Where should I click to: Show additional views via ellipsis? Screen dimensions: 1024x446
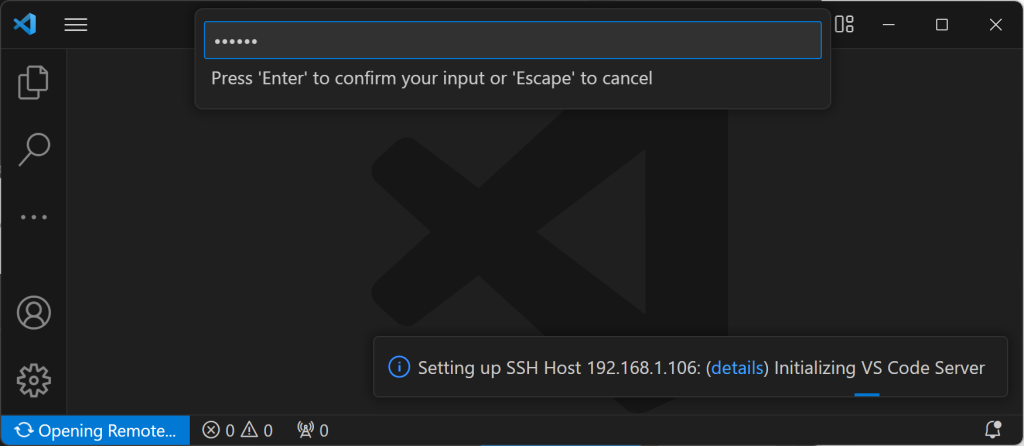pyautogui.click(x=34, y=216)
